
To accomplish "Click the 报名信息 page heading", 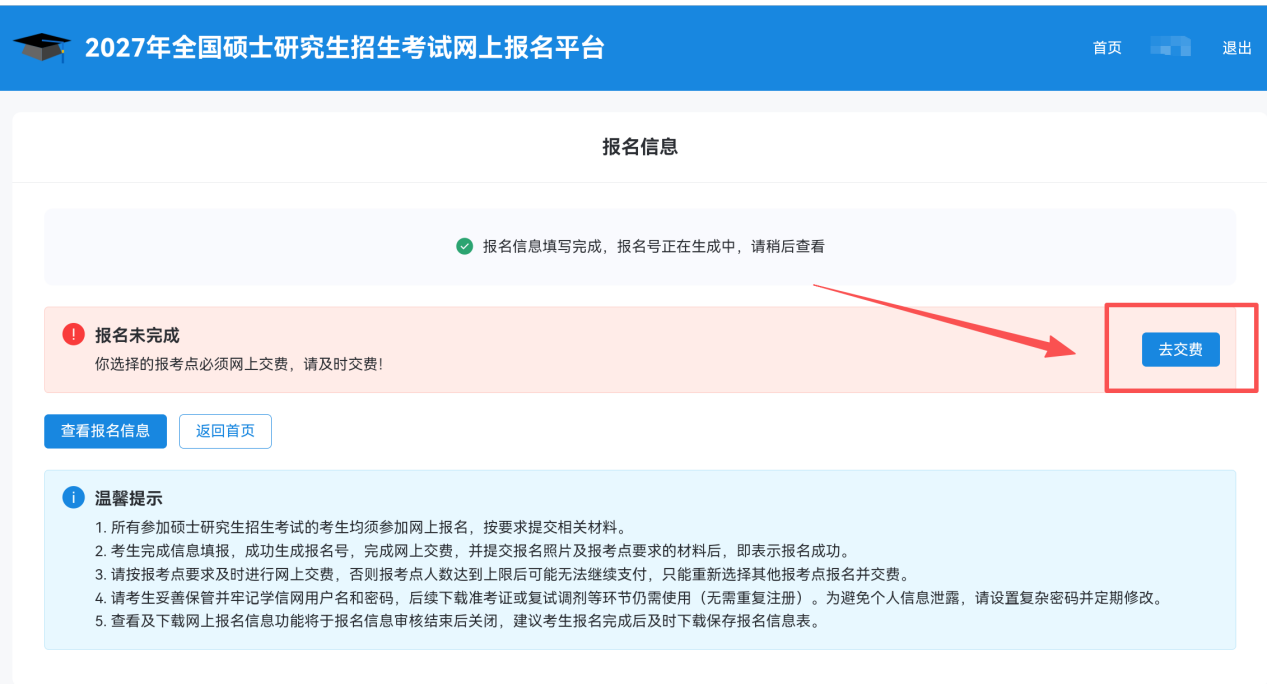I will (640, 147).
